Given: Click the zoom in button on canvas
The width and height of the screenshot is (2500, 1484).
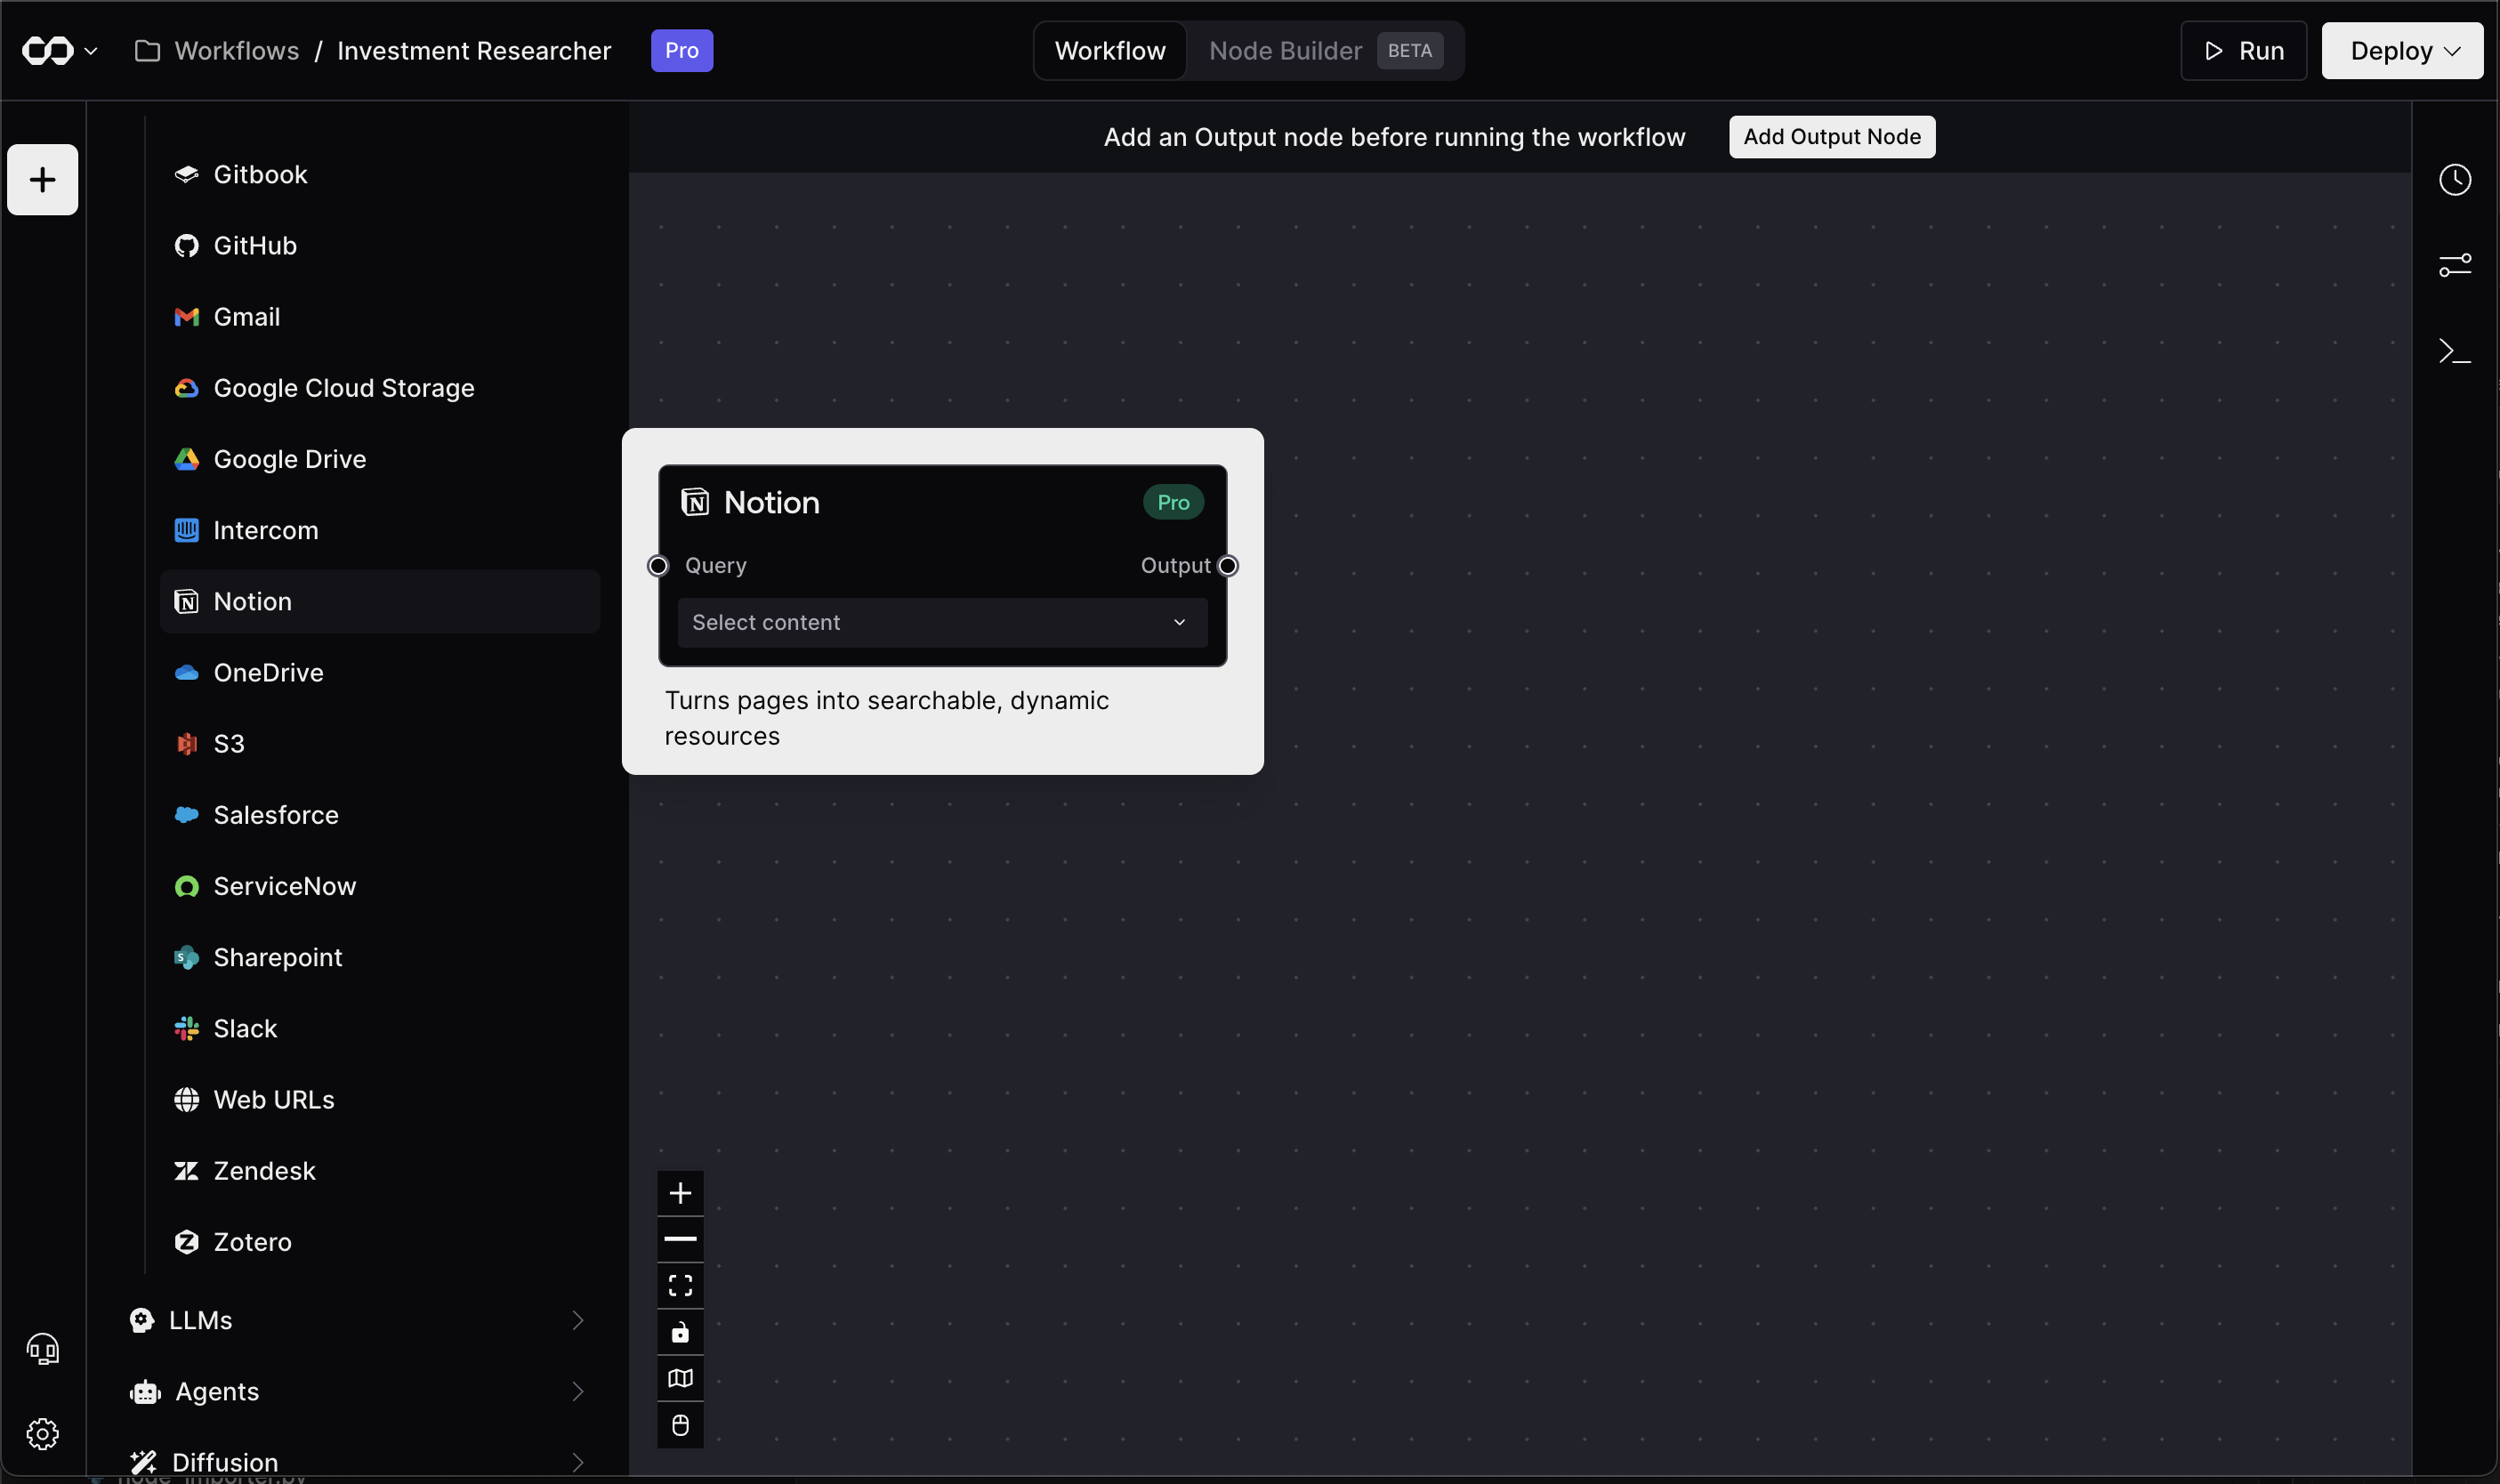Looking at the screenshot, I should 681,1192.
